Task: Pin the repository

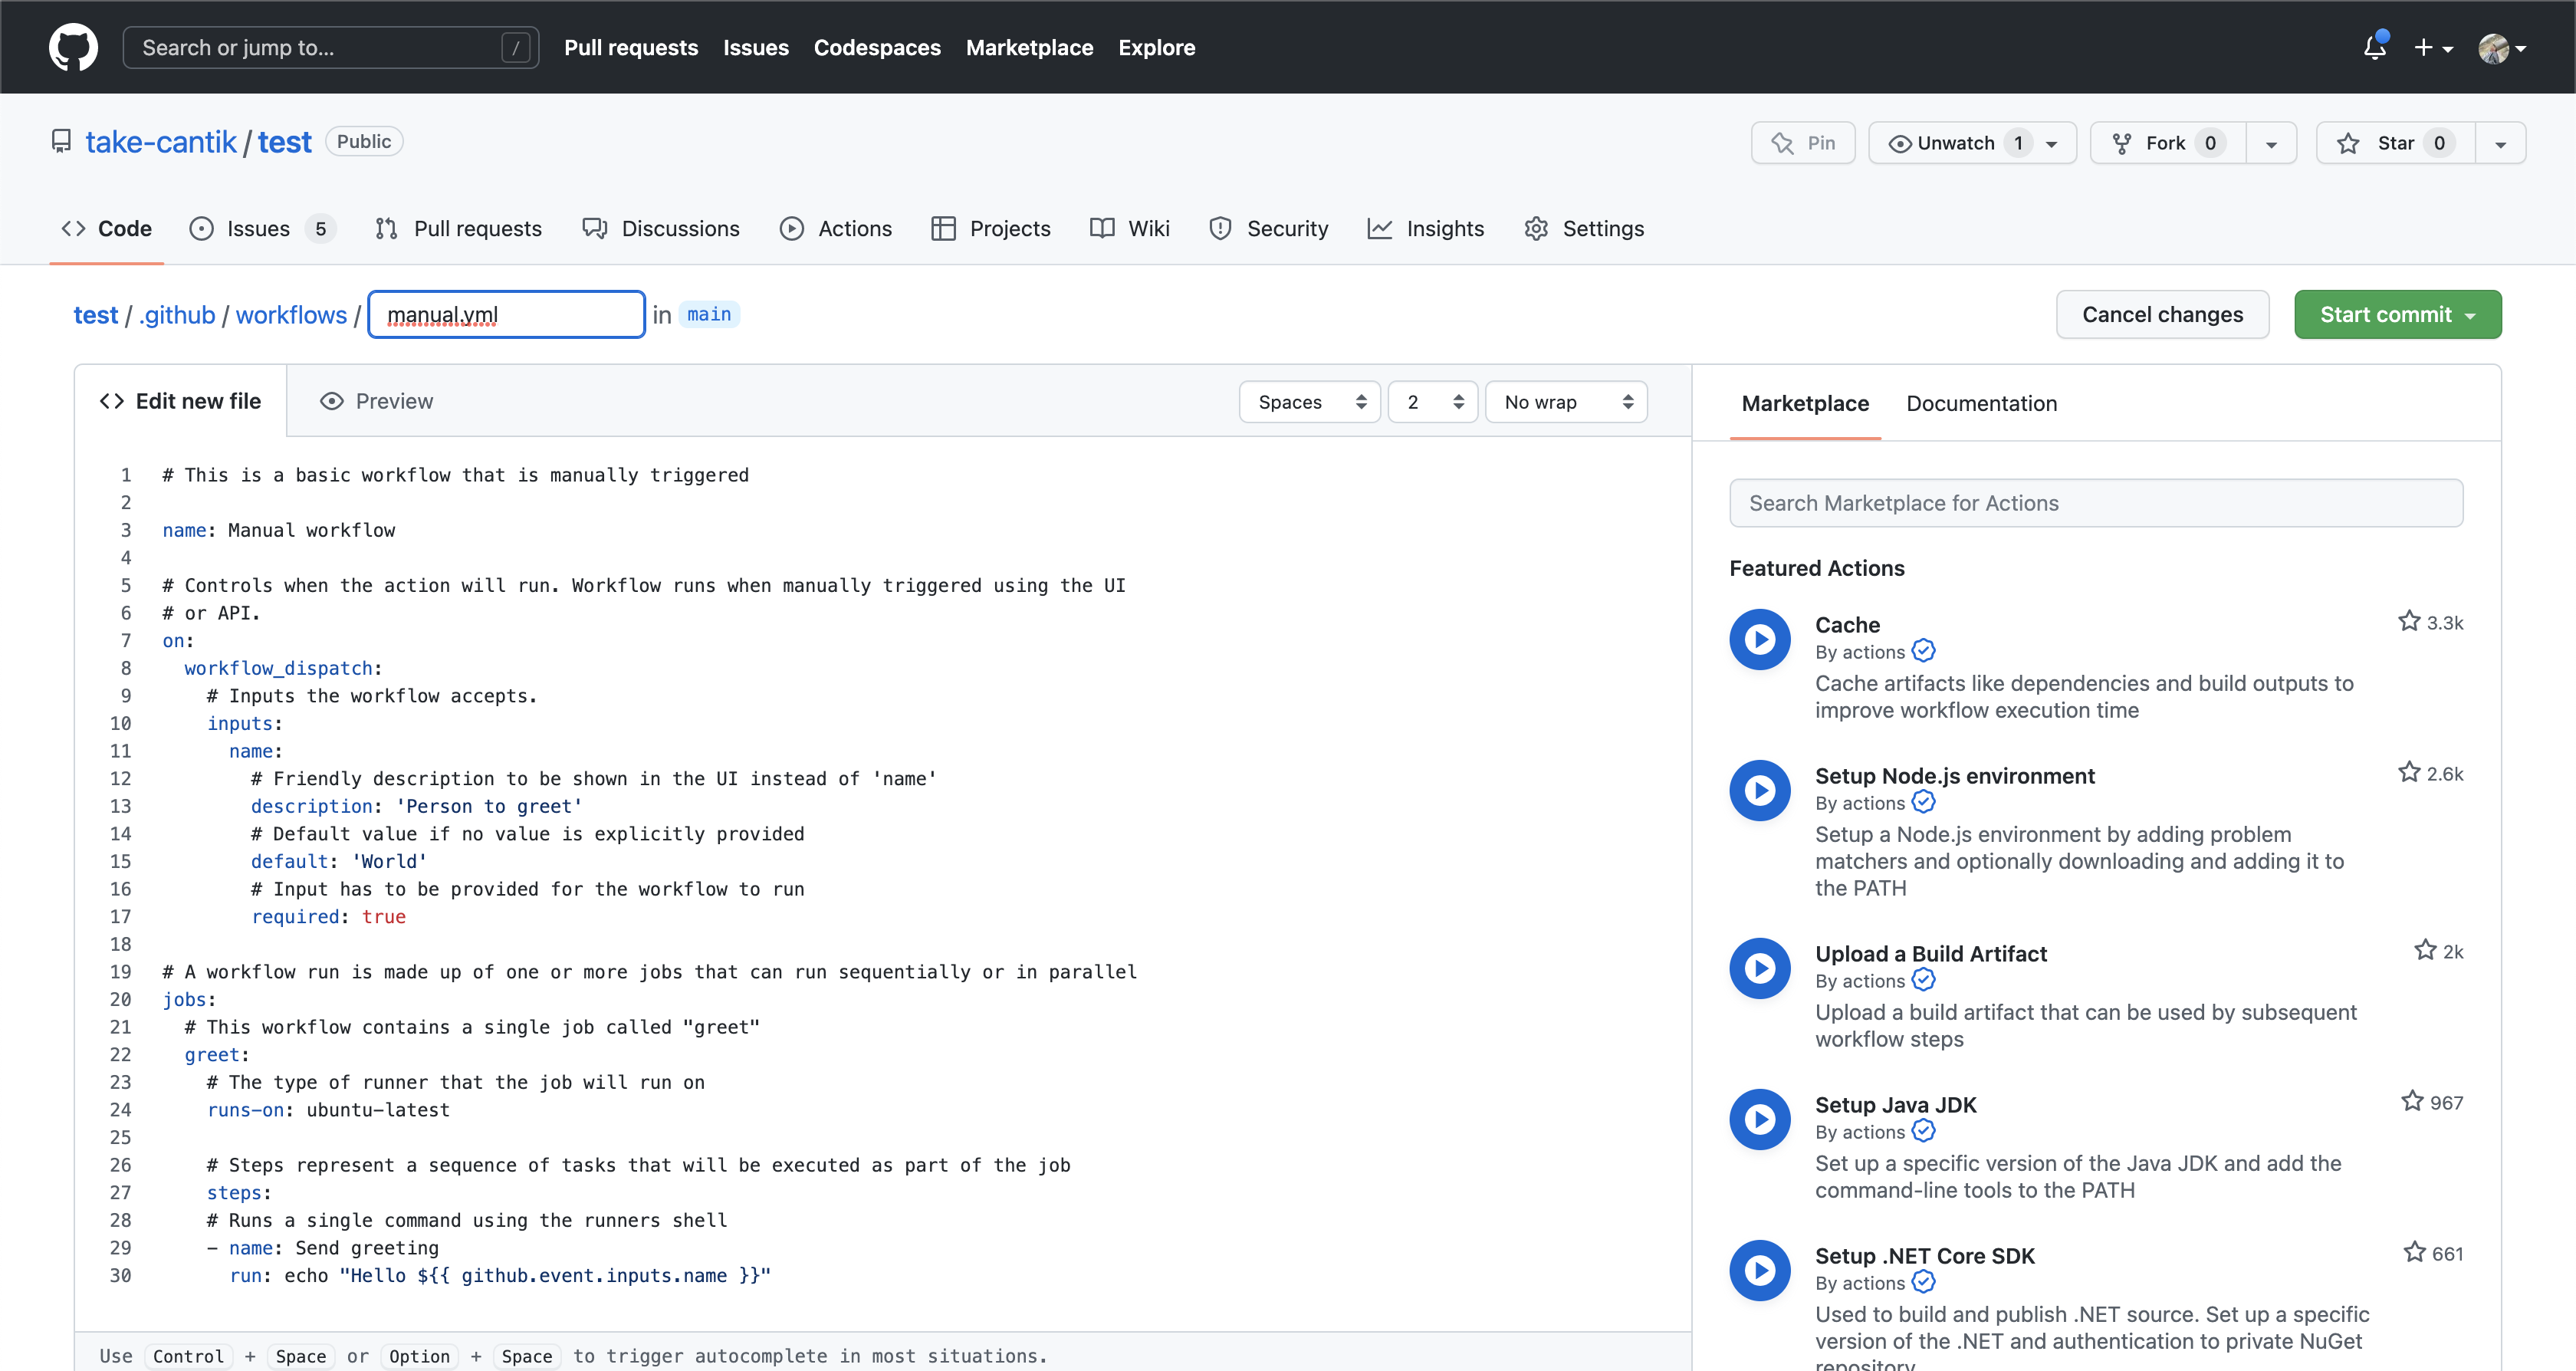Action: [x=1803, y=142]
